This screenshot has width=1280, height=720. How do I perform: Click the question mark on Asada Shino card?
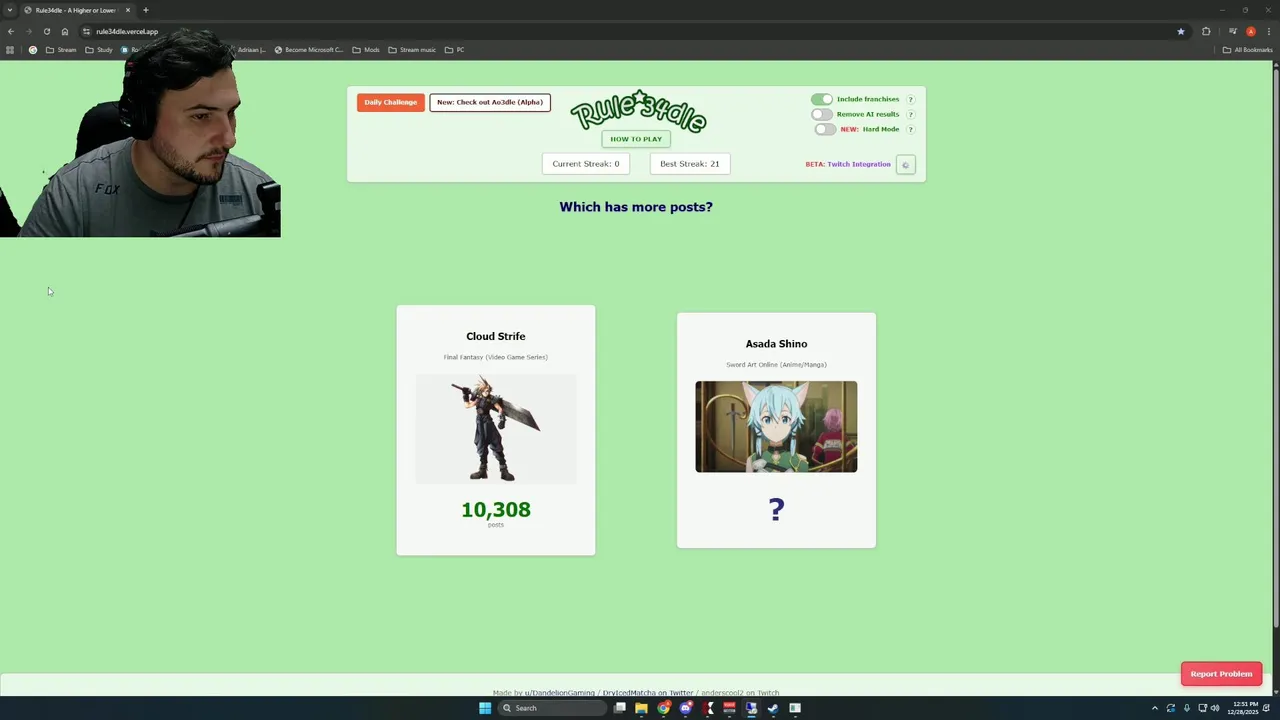pos(776,510)
